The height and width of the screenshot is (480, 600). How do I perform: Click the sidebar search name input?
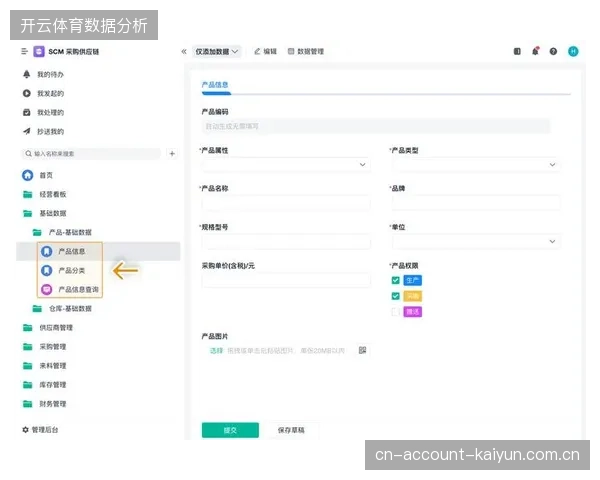coord(91,153)
